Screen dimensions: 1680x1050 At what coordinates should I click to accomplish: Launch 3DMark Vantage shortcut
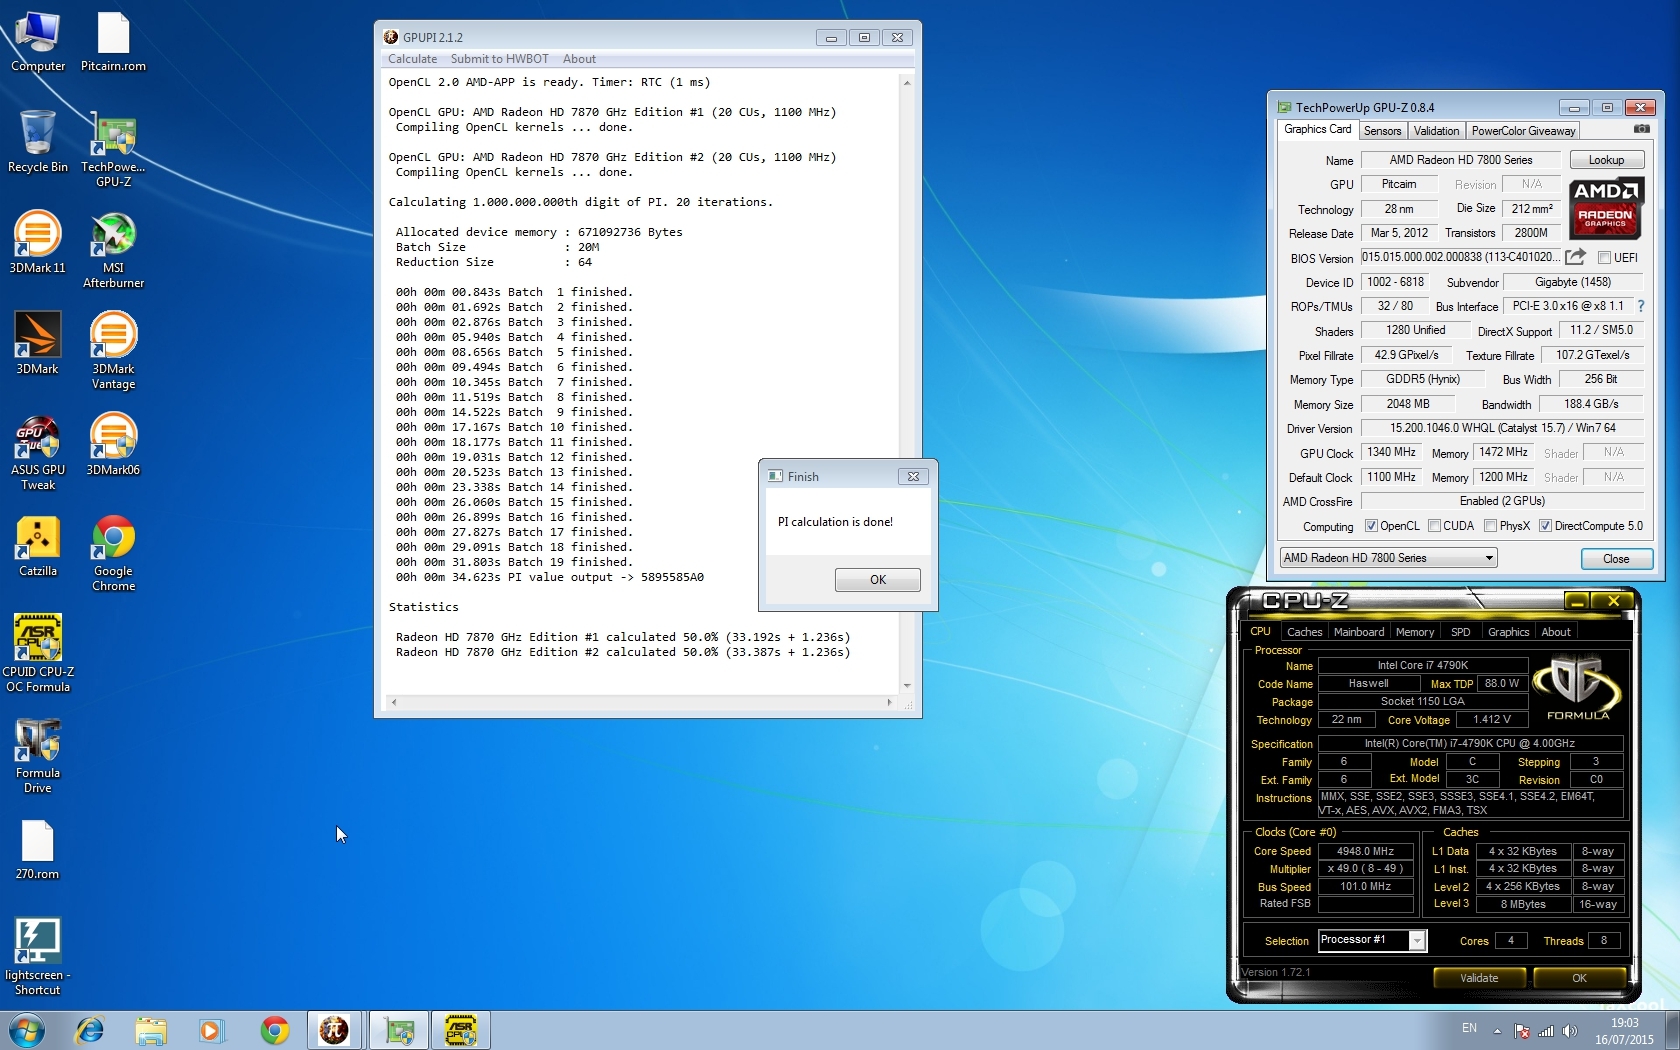click(x=113, y=351)
